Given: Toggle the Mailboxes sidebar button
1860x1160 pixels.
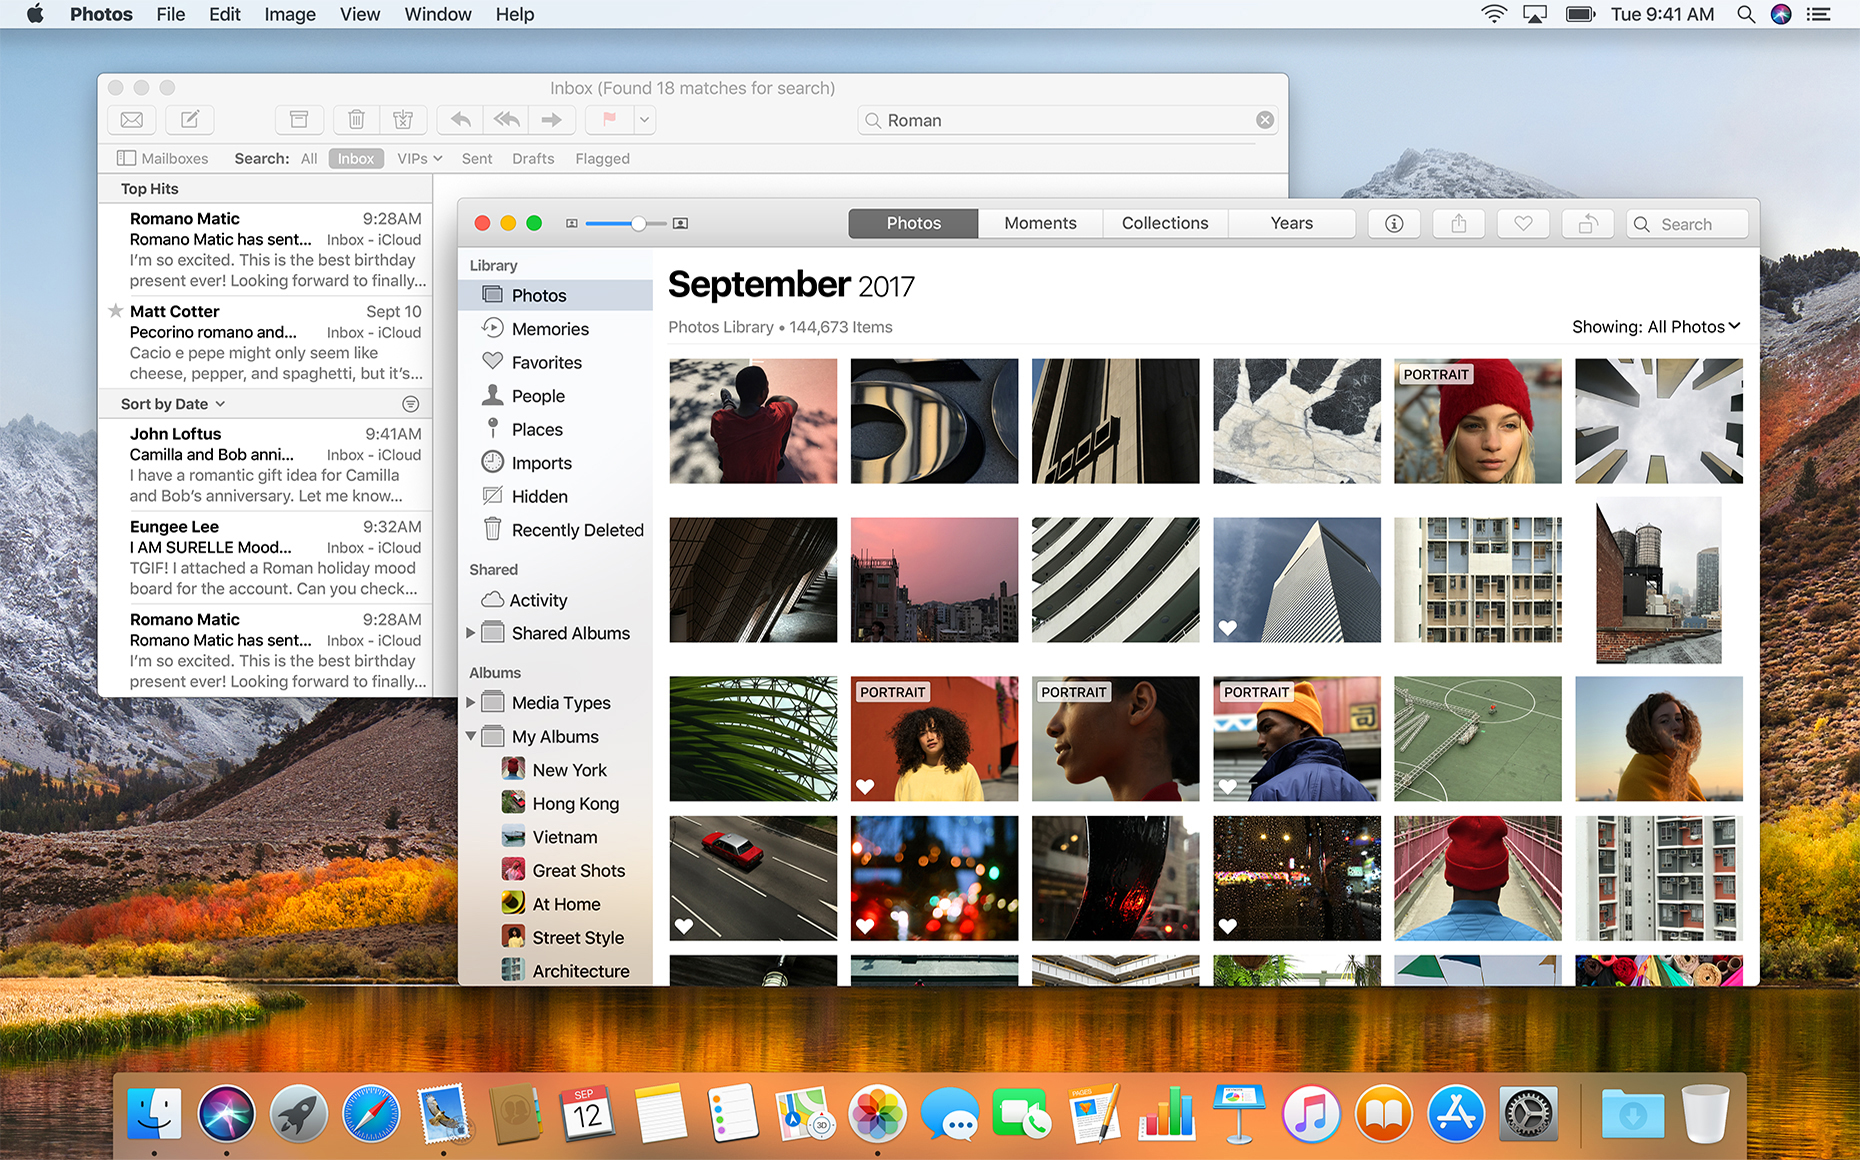Looking at the screenshot, I should point(163,158).
